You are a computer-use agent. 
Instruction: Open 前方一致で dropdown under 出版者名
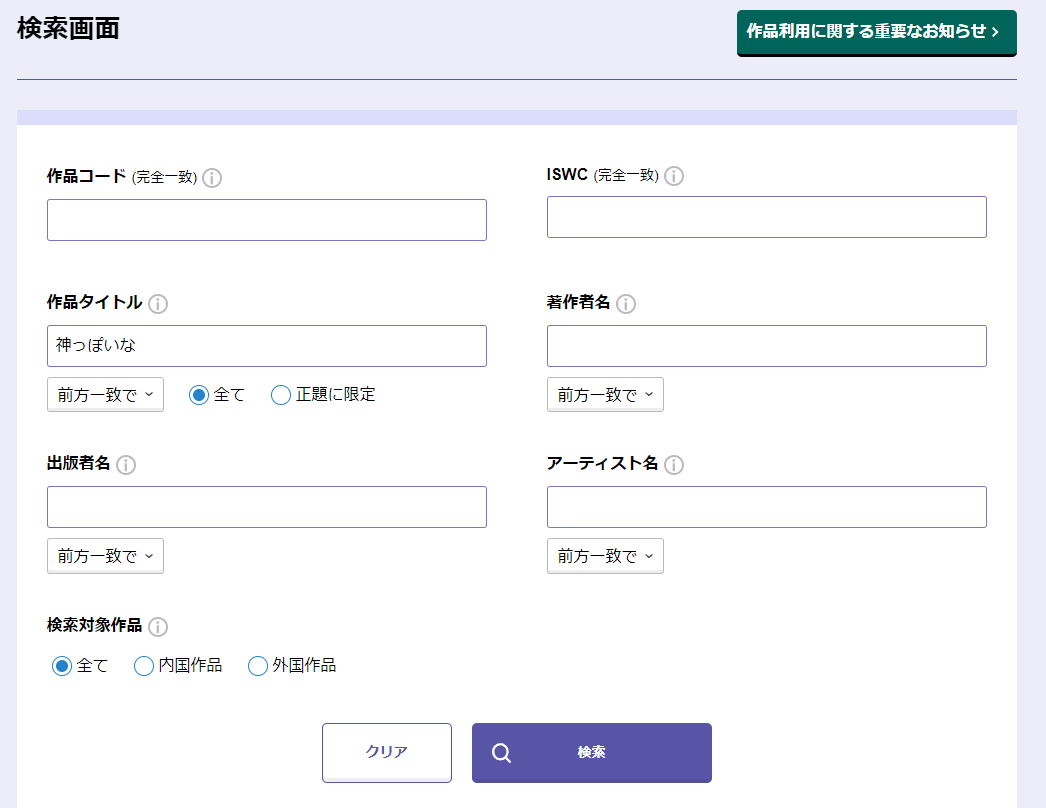point(105,556)
